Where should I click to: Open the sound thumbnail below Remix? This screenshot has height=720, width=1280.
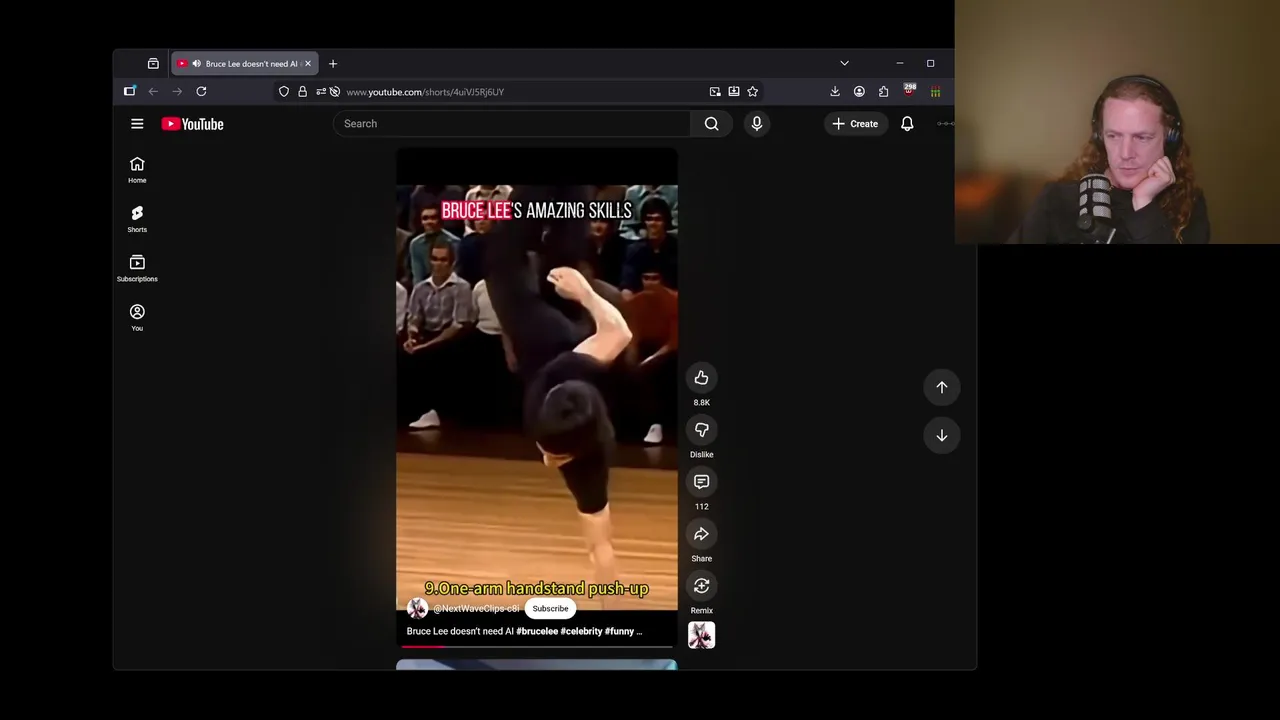702,635
